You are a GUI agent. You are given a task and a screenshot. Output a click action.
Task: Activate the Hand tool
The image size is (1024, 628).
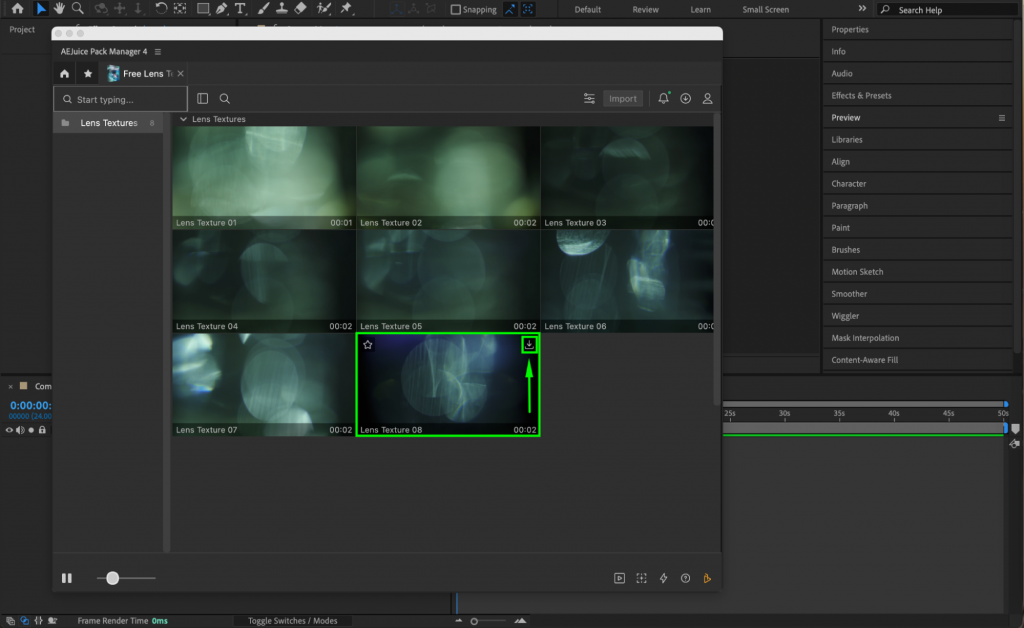pyautogui.click(x=59, y=9)
